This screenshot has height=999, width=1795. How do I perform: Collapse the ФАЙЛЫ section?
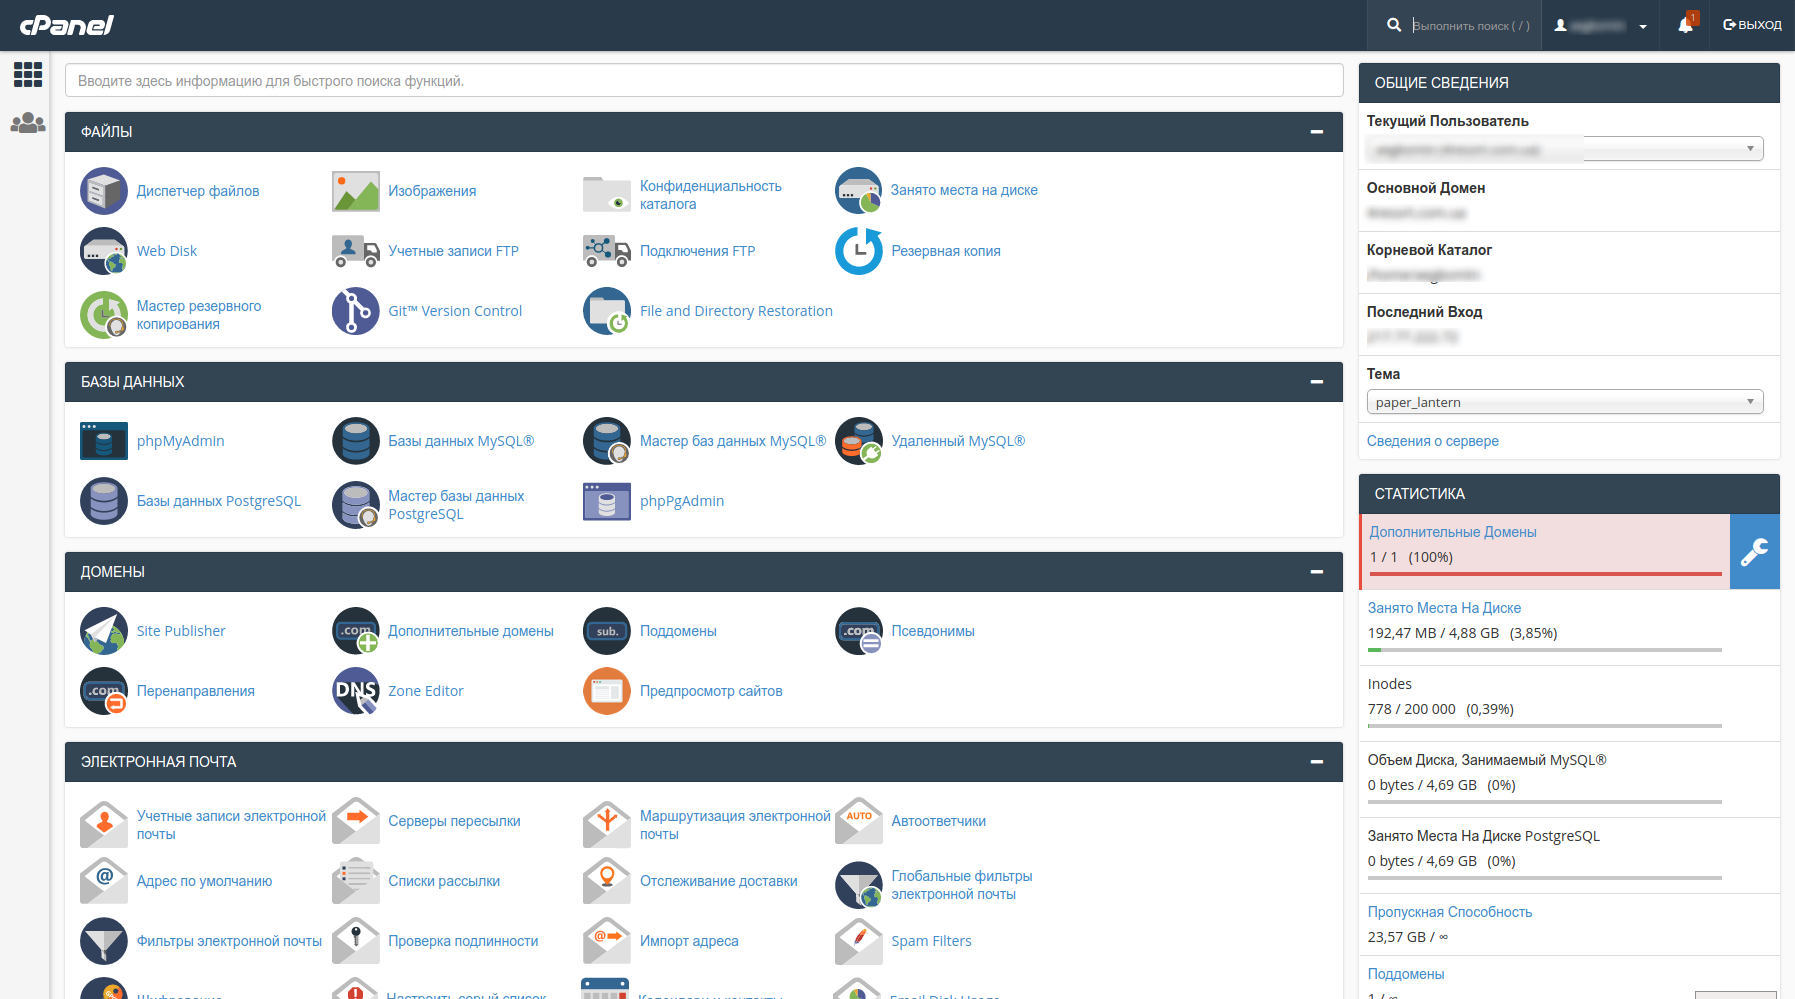[1316, 132]
